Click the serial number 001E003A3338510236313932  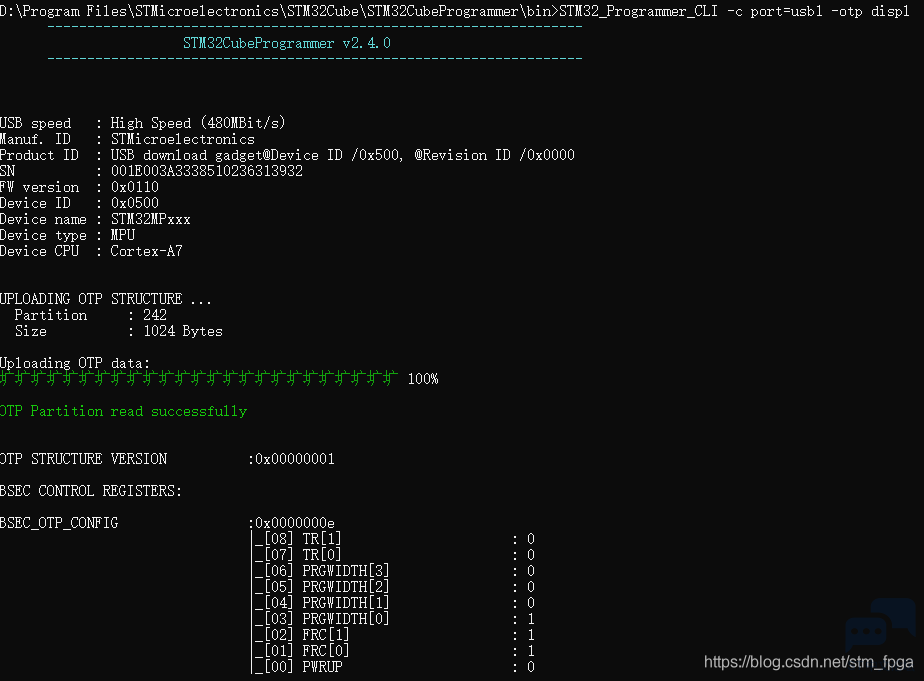point(207,171)
